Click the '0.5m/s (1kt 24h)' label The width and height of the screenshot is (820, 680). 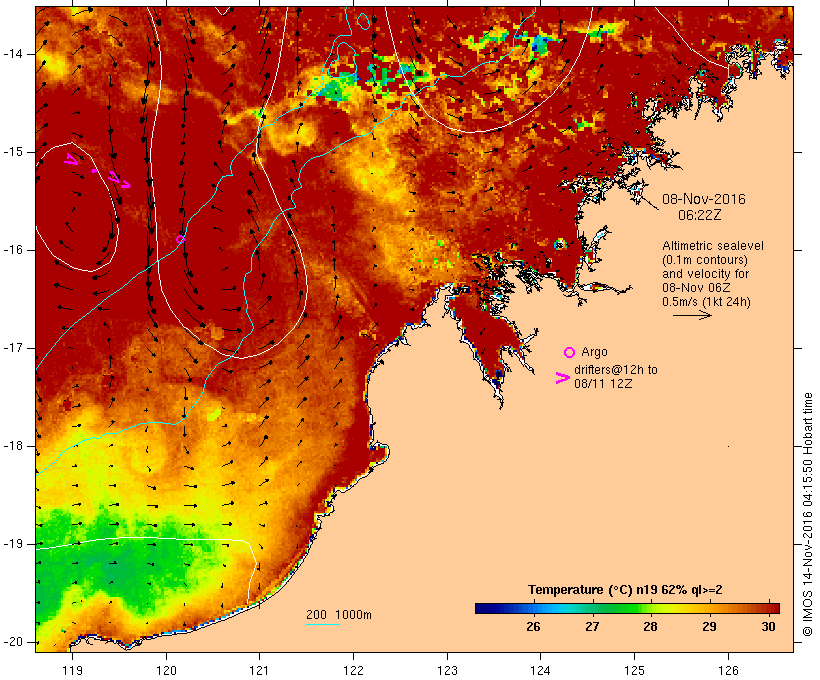[x=706, y=302]
